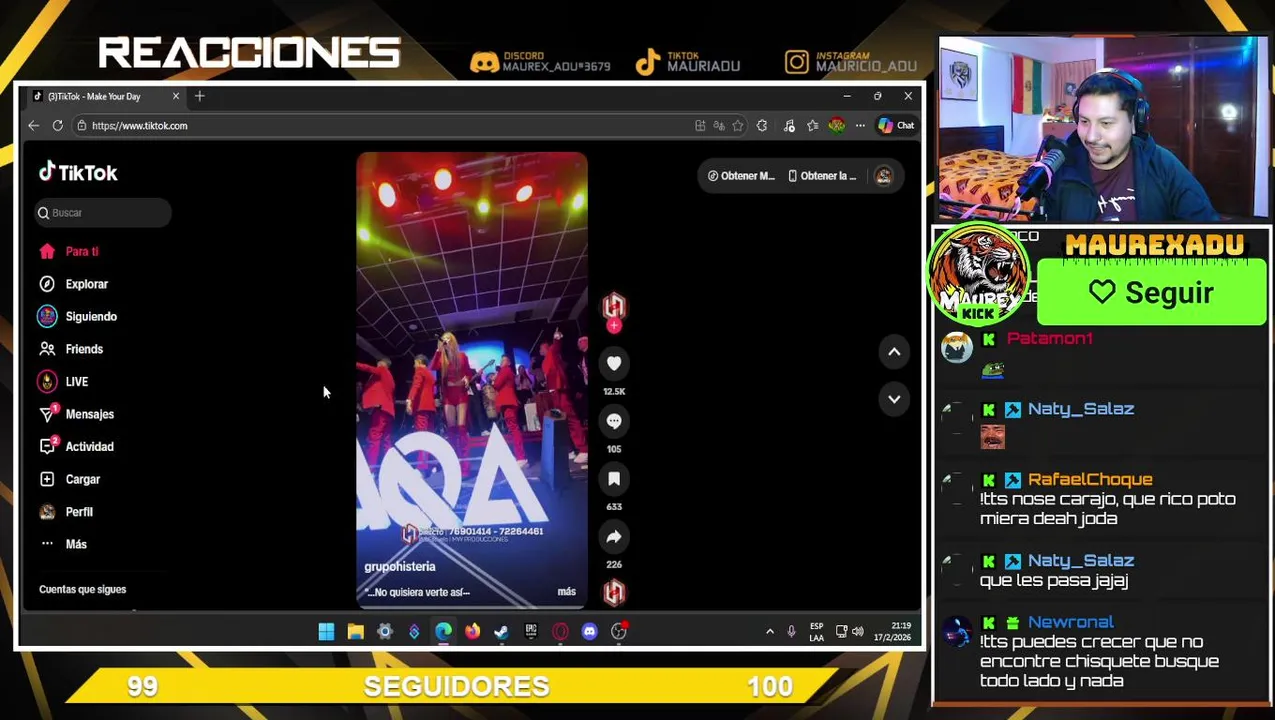This screenshot has height=720, width=1275.
Task: Click Patamon1 username in chat
Action: click(1050, 339)
